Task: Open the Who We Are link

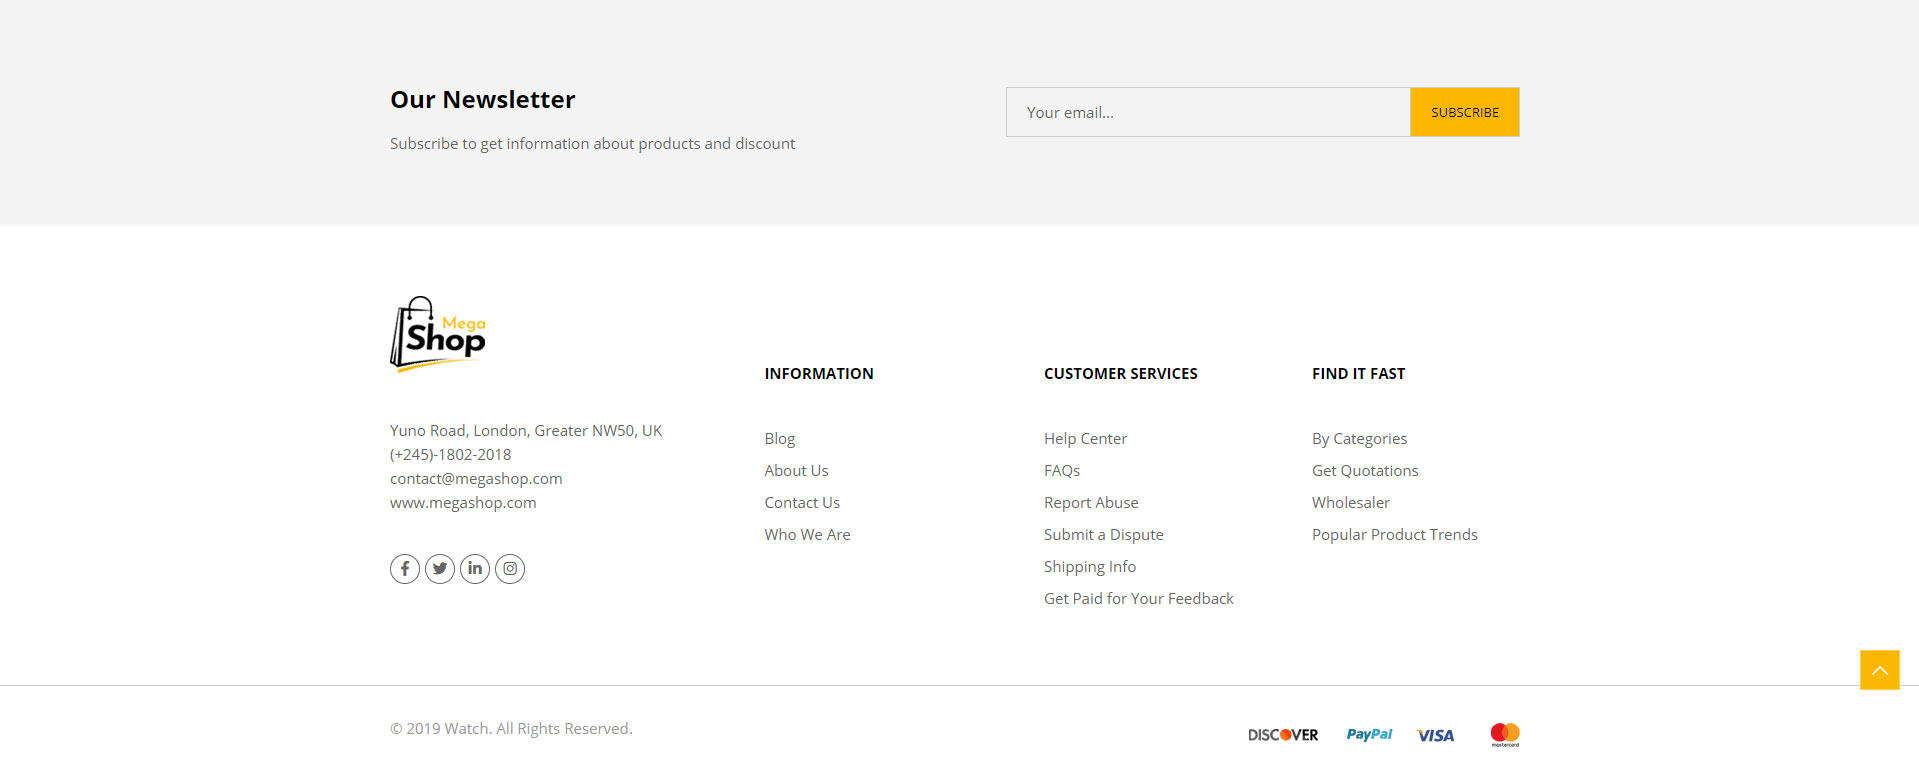Action: pos(808,535)
